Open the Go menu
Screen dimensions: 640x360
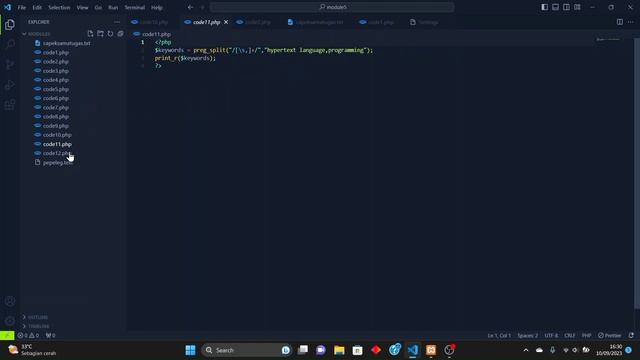(98, 7)
